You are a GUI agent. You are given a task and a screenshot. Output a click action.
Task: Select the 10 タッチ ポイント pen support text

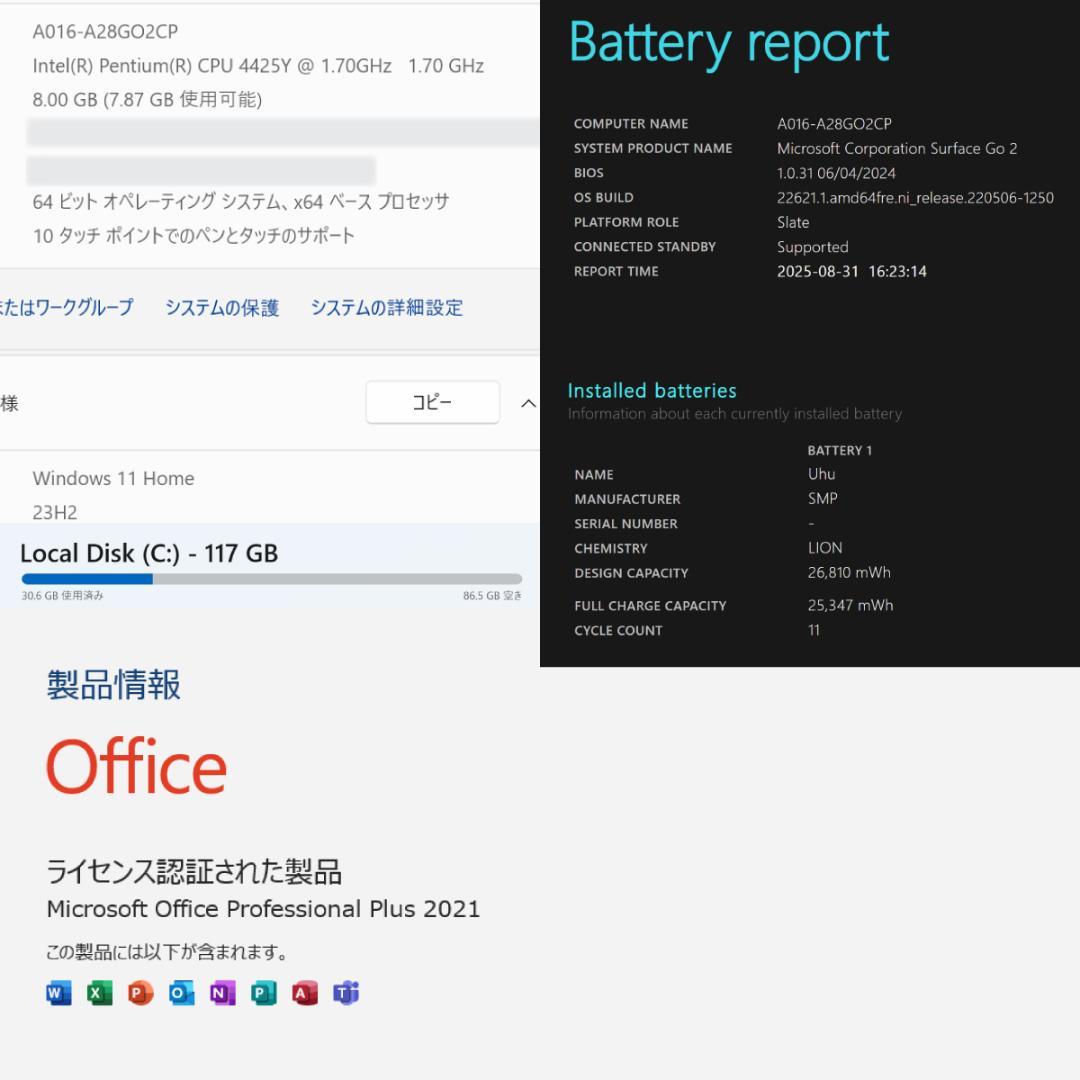[x=194, y=236]
